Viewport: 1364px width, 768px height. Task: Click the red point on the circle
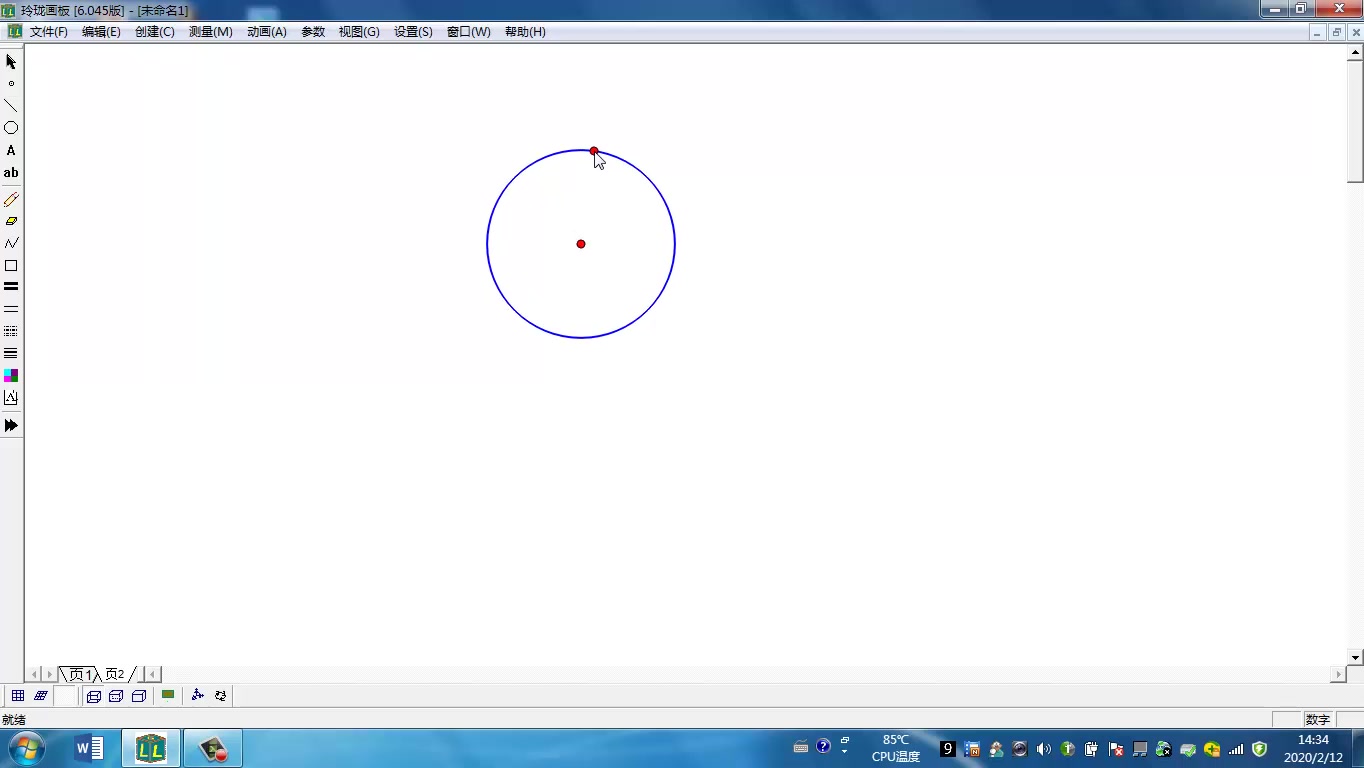coord(594,151)
